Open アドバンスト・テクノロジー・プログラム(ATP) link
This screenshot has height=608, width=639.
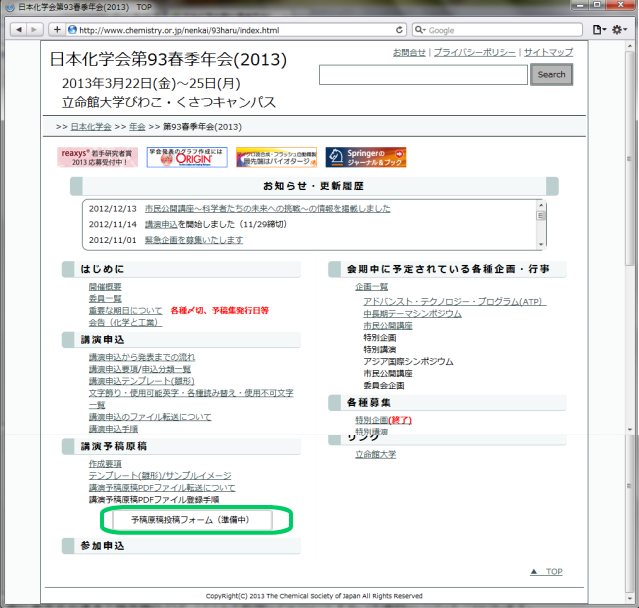[x=455, y=302]
